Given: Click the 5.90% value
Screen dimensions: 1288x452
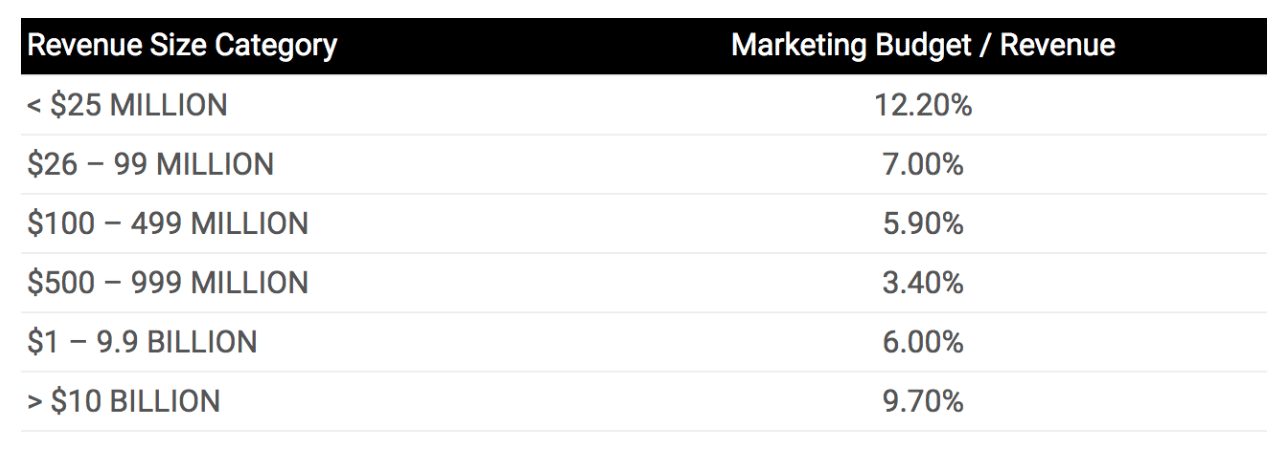Looking at the screenshot, I should [923, 224].
